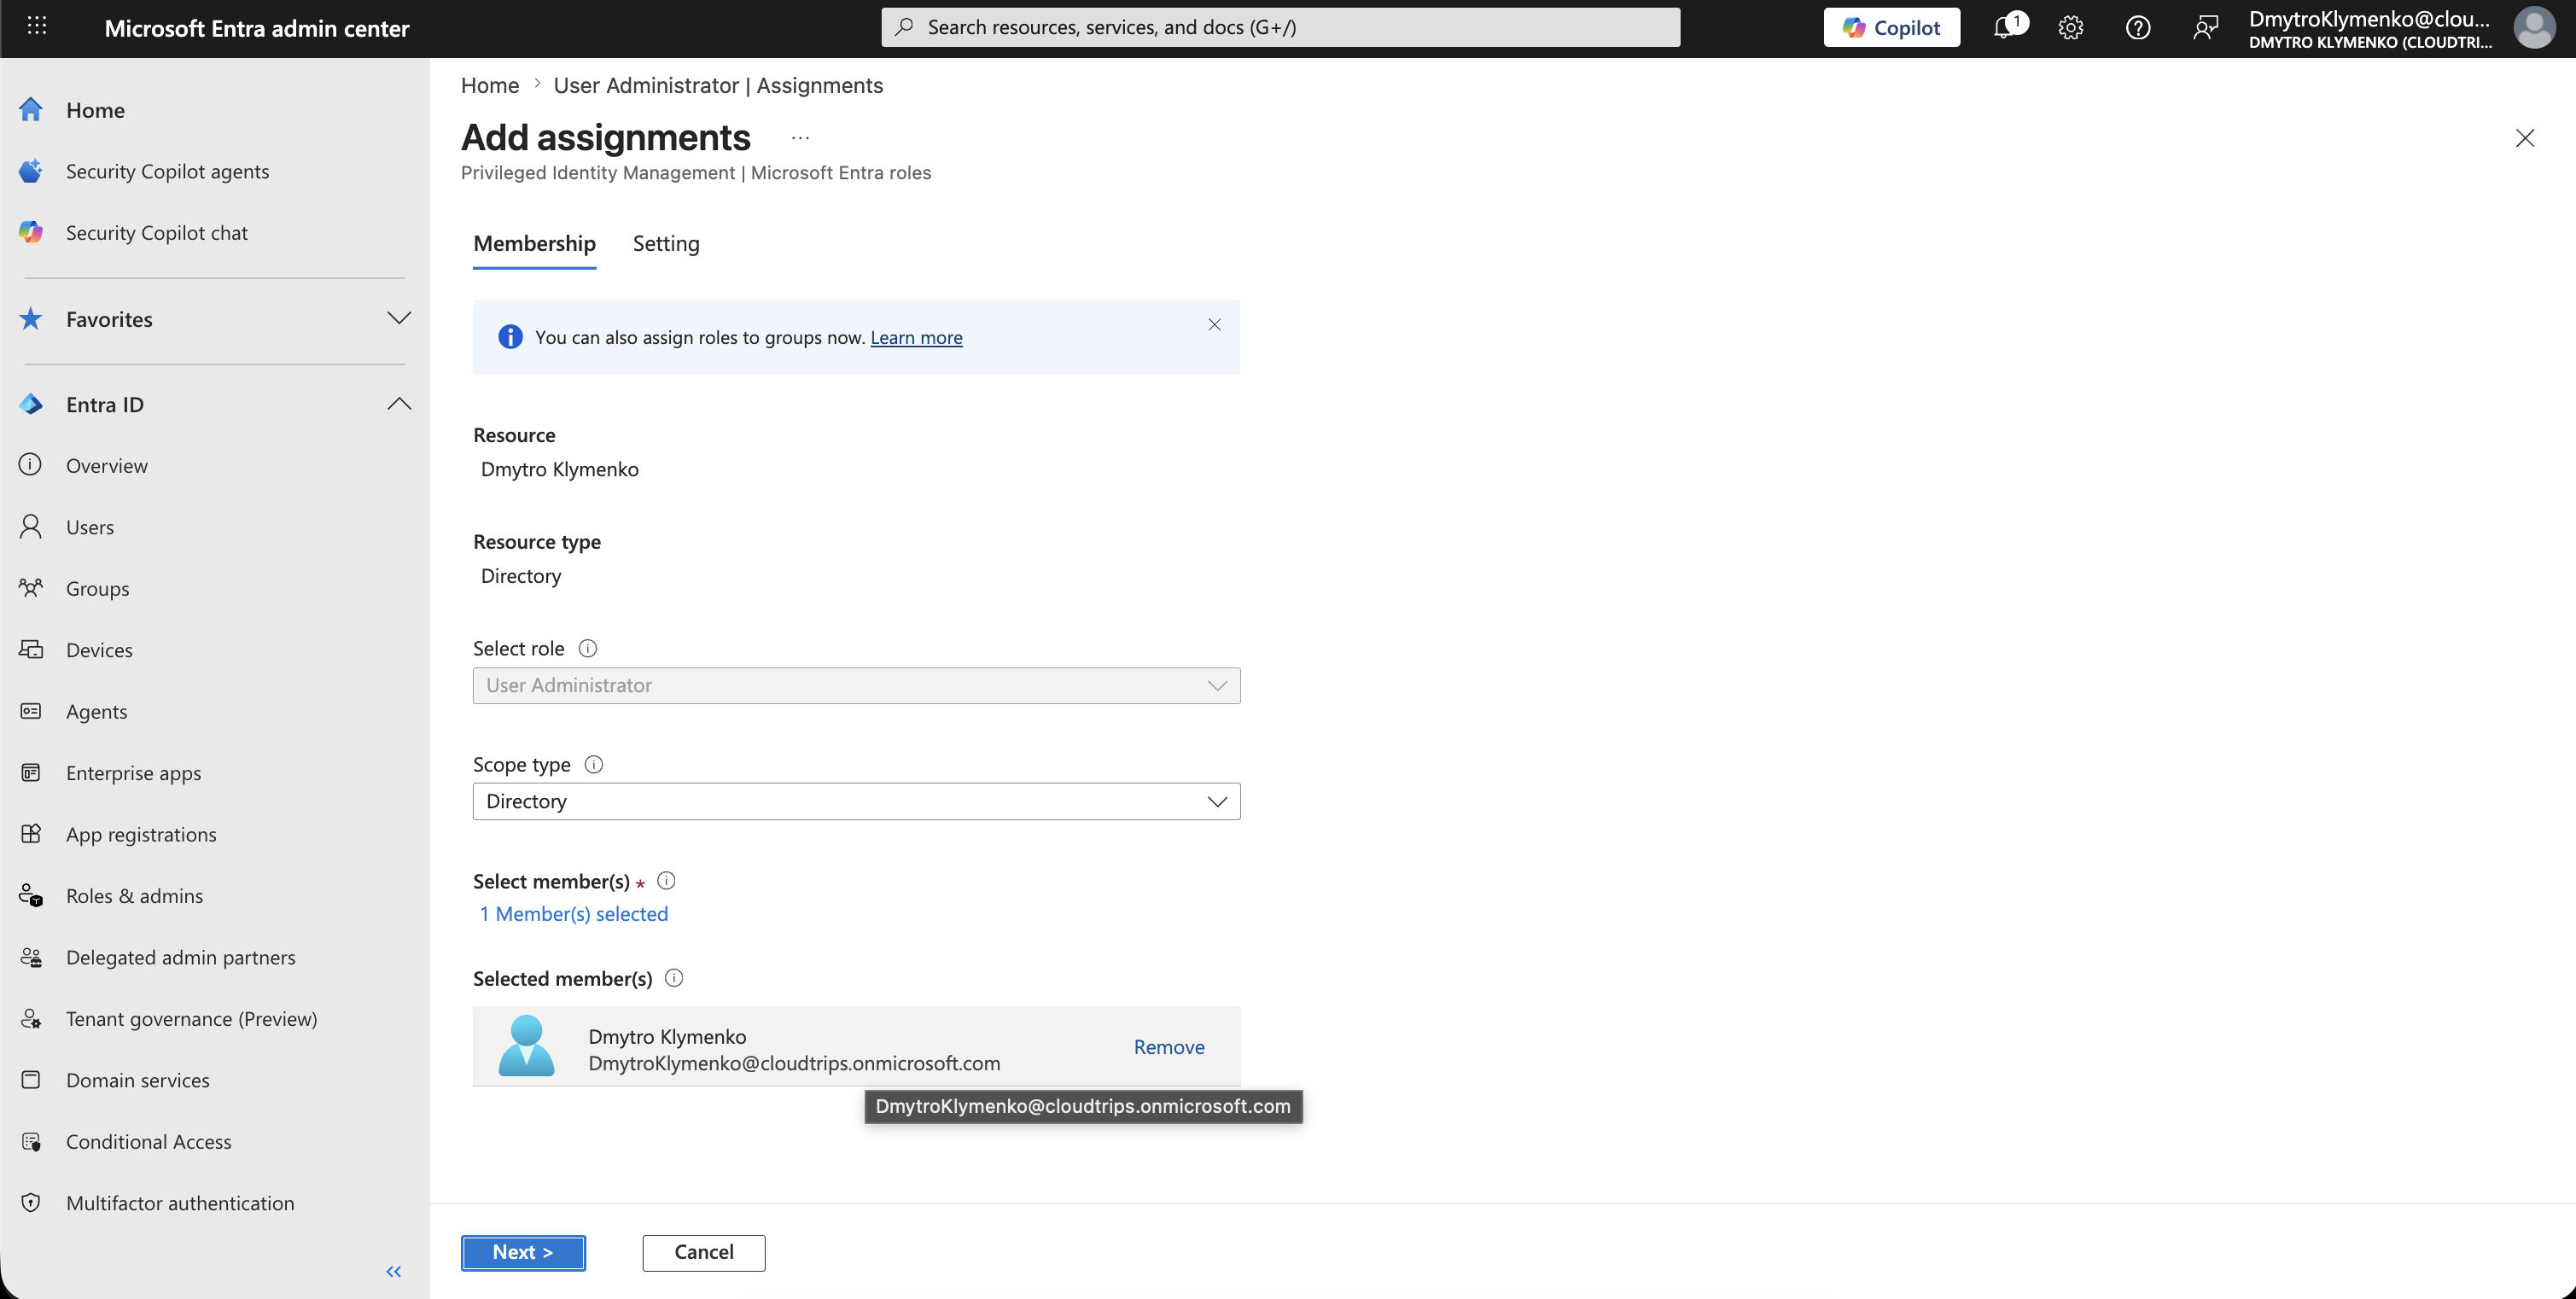Viewport: 2576px width, 1299px height.
Task: Open User Administrator | Assignments breadcrumb
Action: (718, 85)
